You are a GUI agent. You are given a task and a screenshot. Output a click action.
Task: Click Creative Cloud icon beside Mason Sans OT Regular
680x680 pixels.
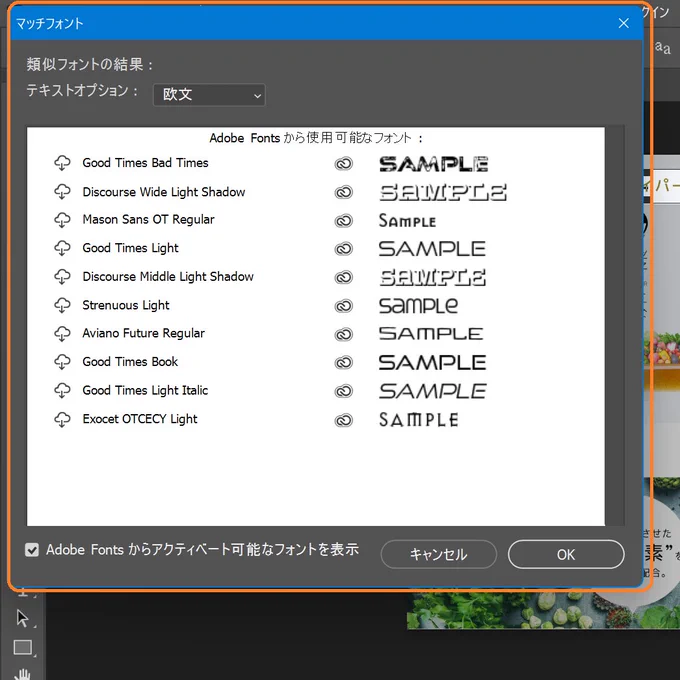343,221
